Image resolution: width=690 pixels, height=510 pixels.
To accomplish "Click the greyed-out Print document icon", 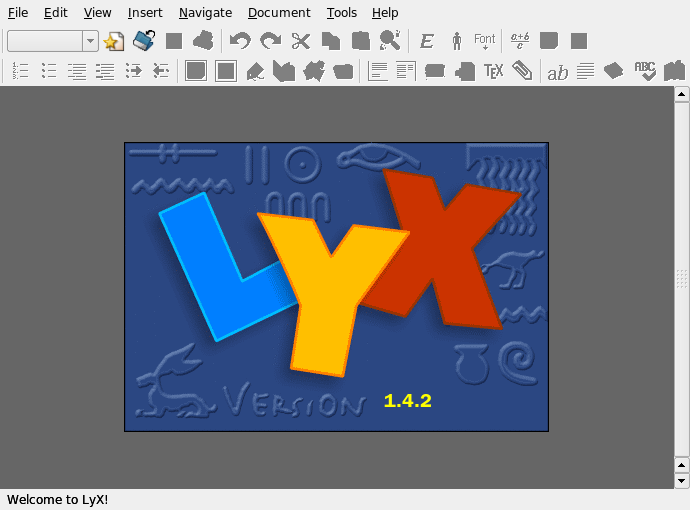I will click(203, 41).
